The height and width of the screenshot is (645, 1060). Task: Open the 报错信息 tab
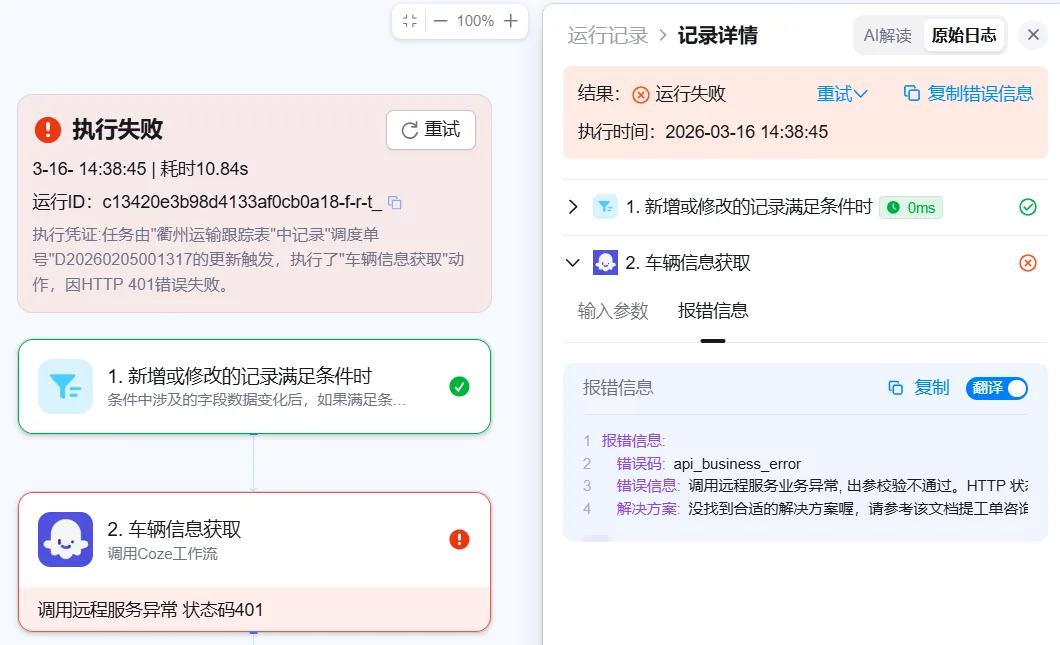713,311
